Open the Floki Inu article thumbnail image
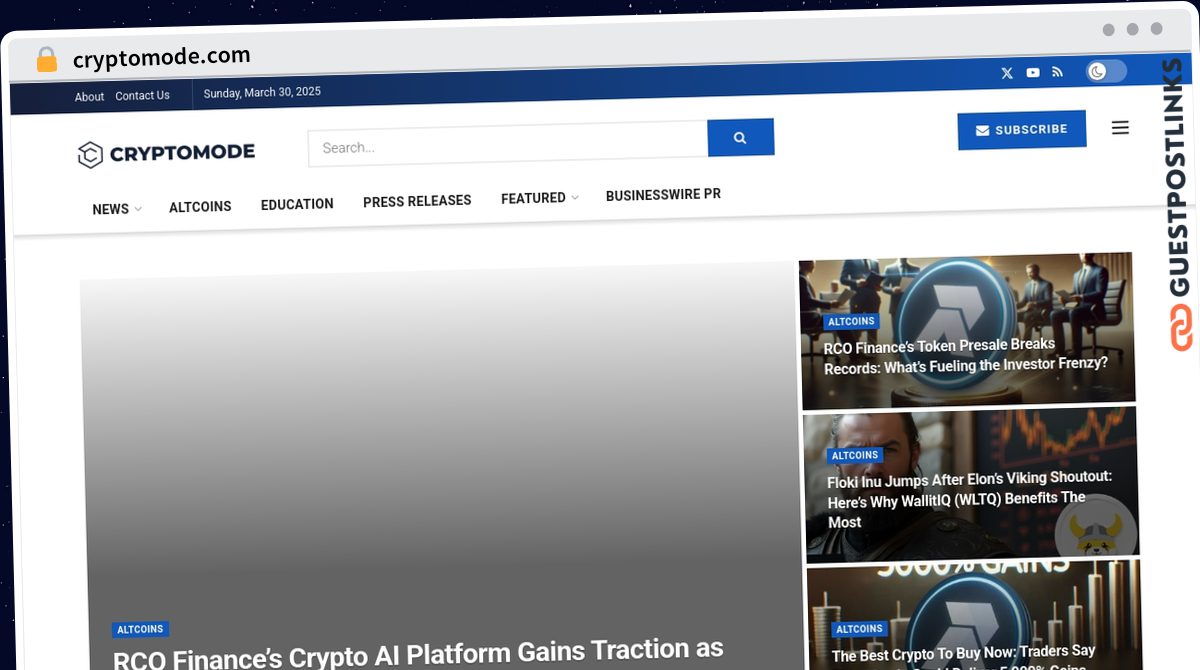 click(x=971, y=484)
